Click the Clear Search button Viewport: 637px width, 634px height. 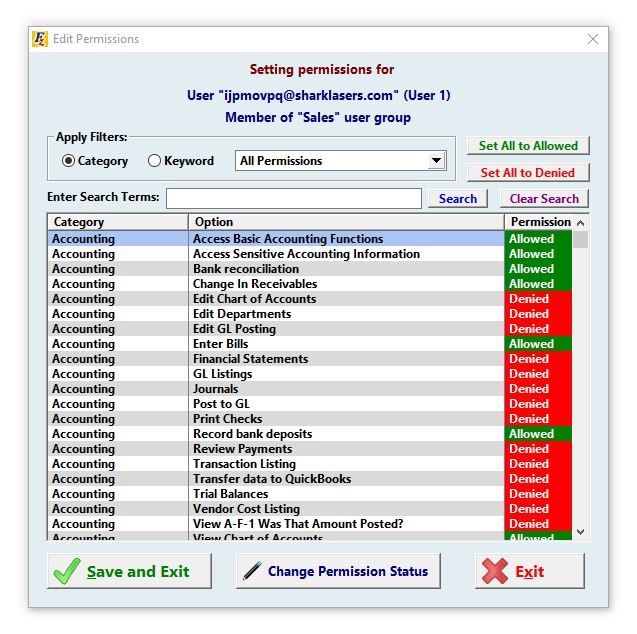coord(544,199)
